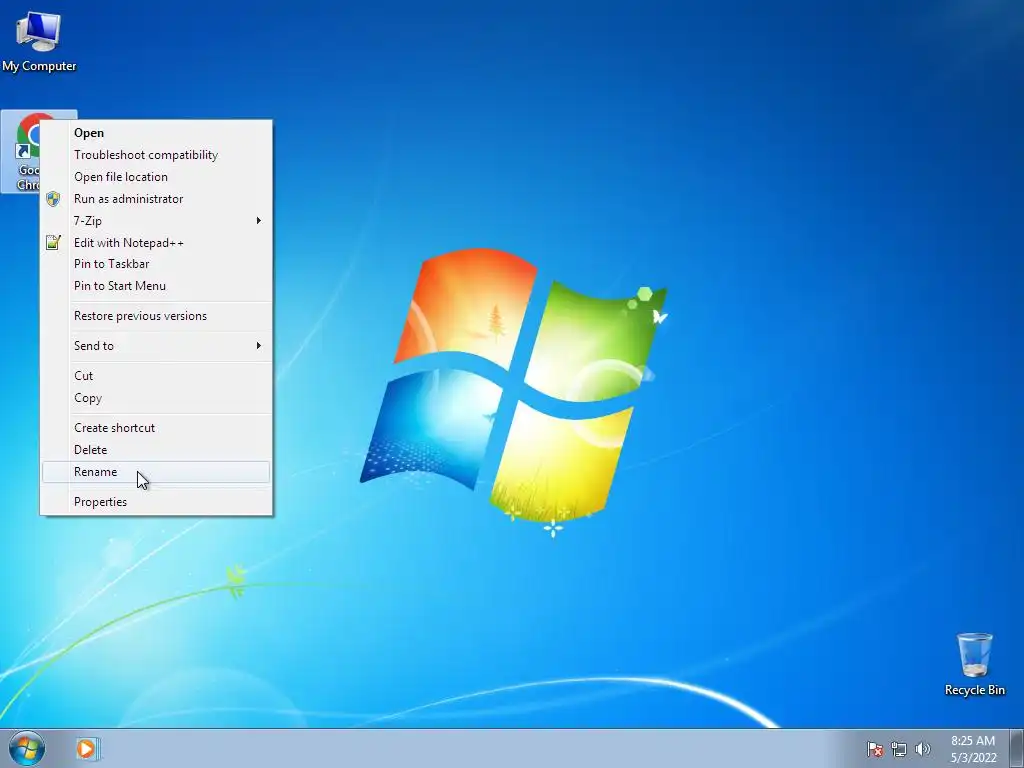
Task: Select Run as administrator
Action: coord(156,199)
